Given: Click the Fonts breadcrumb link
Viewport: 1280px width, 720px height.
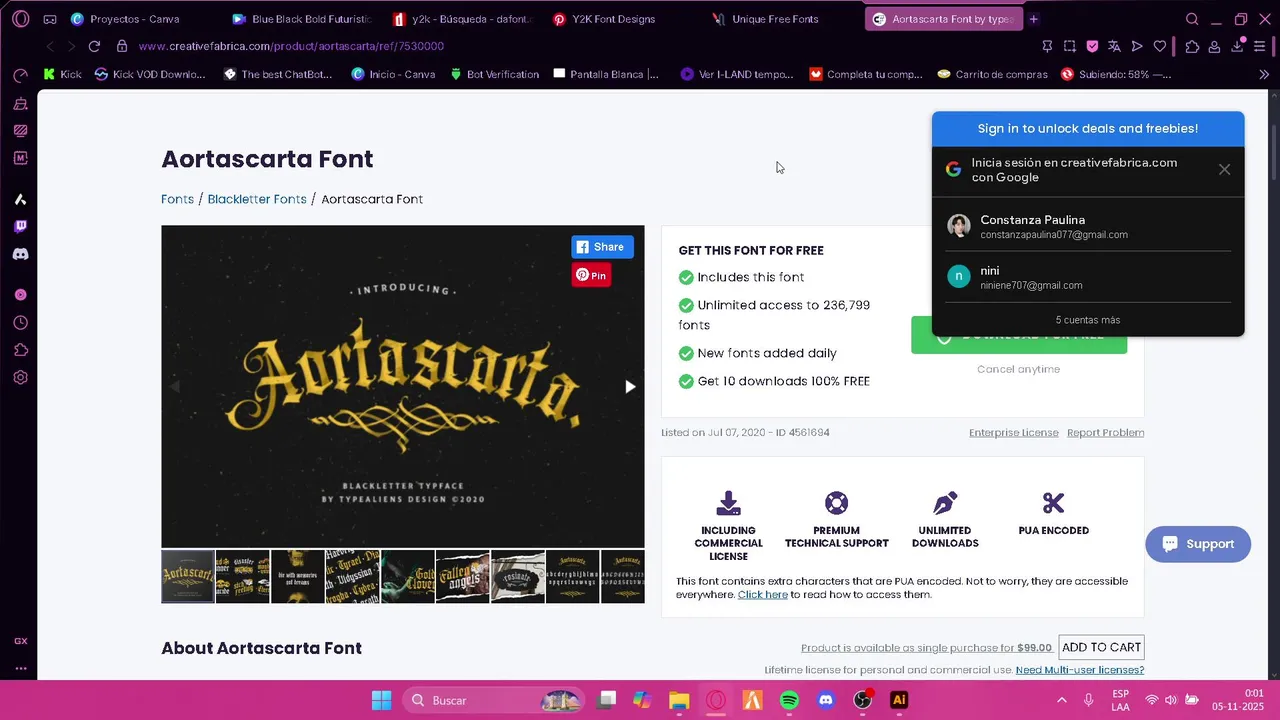Looking at the screenshot, I should (177, 199).
